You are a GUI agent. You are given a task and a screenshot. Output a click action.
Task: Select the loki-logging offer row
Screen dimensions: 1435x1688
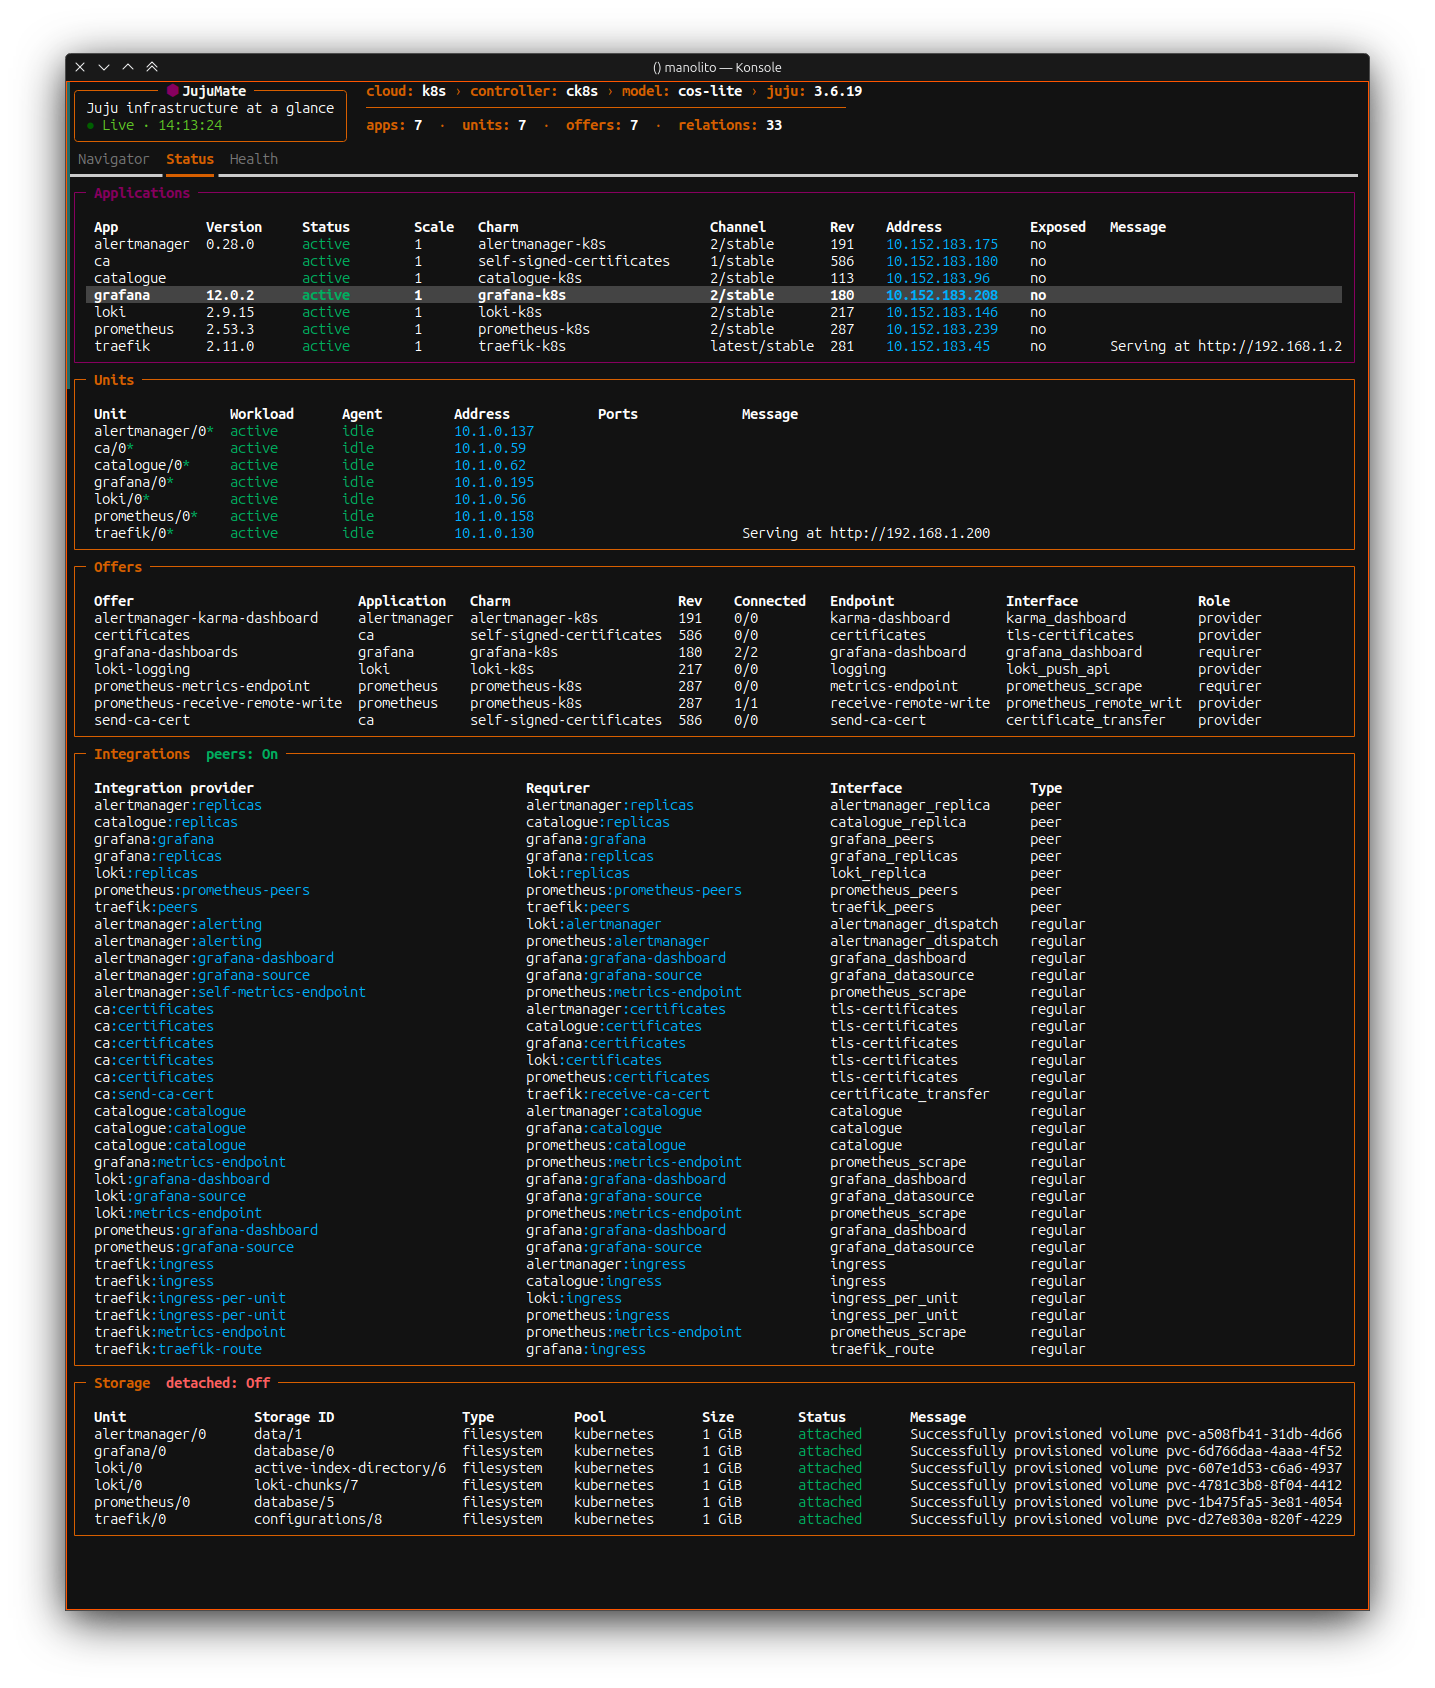click(x=142, y=669)
